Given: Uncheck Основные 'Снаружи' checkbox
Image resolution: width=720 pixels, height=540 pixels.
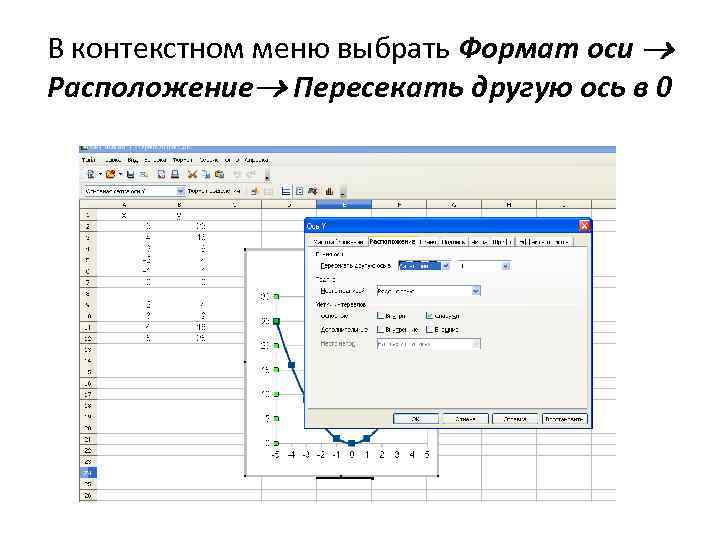Looking at the screenshot, I should [x=429, y=315].
